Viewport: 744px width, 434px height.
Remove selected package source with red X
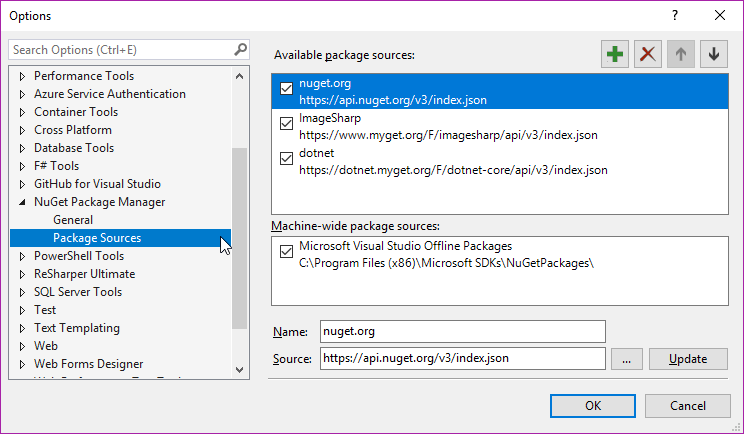point(648,55)
